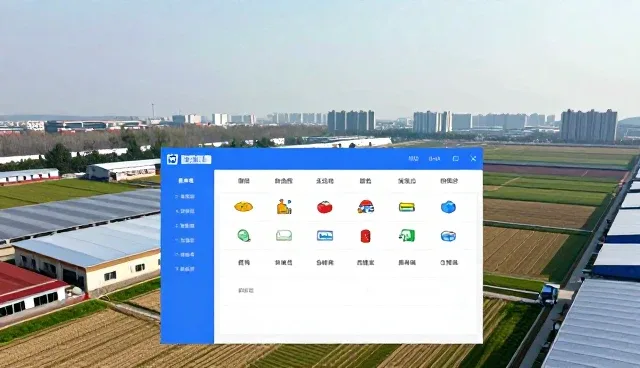Image resolution: width=640 pixels, height=368 pixels.
Task: Close the blue app window
Action: 473,159
